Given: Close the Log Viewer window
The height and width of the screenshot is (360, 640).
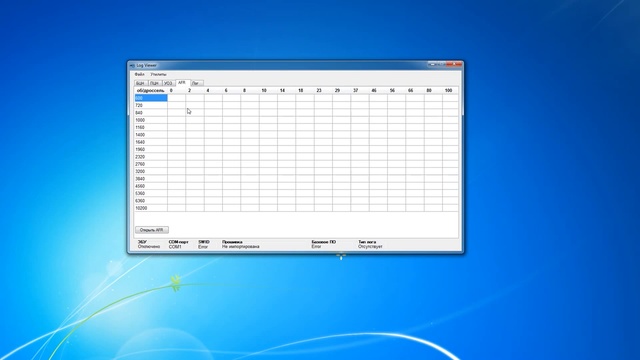Looking at the screenshot, I should [454, 64].
